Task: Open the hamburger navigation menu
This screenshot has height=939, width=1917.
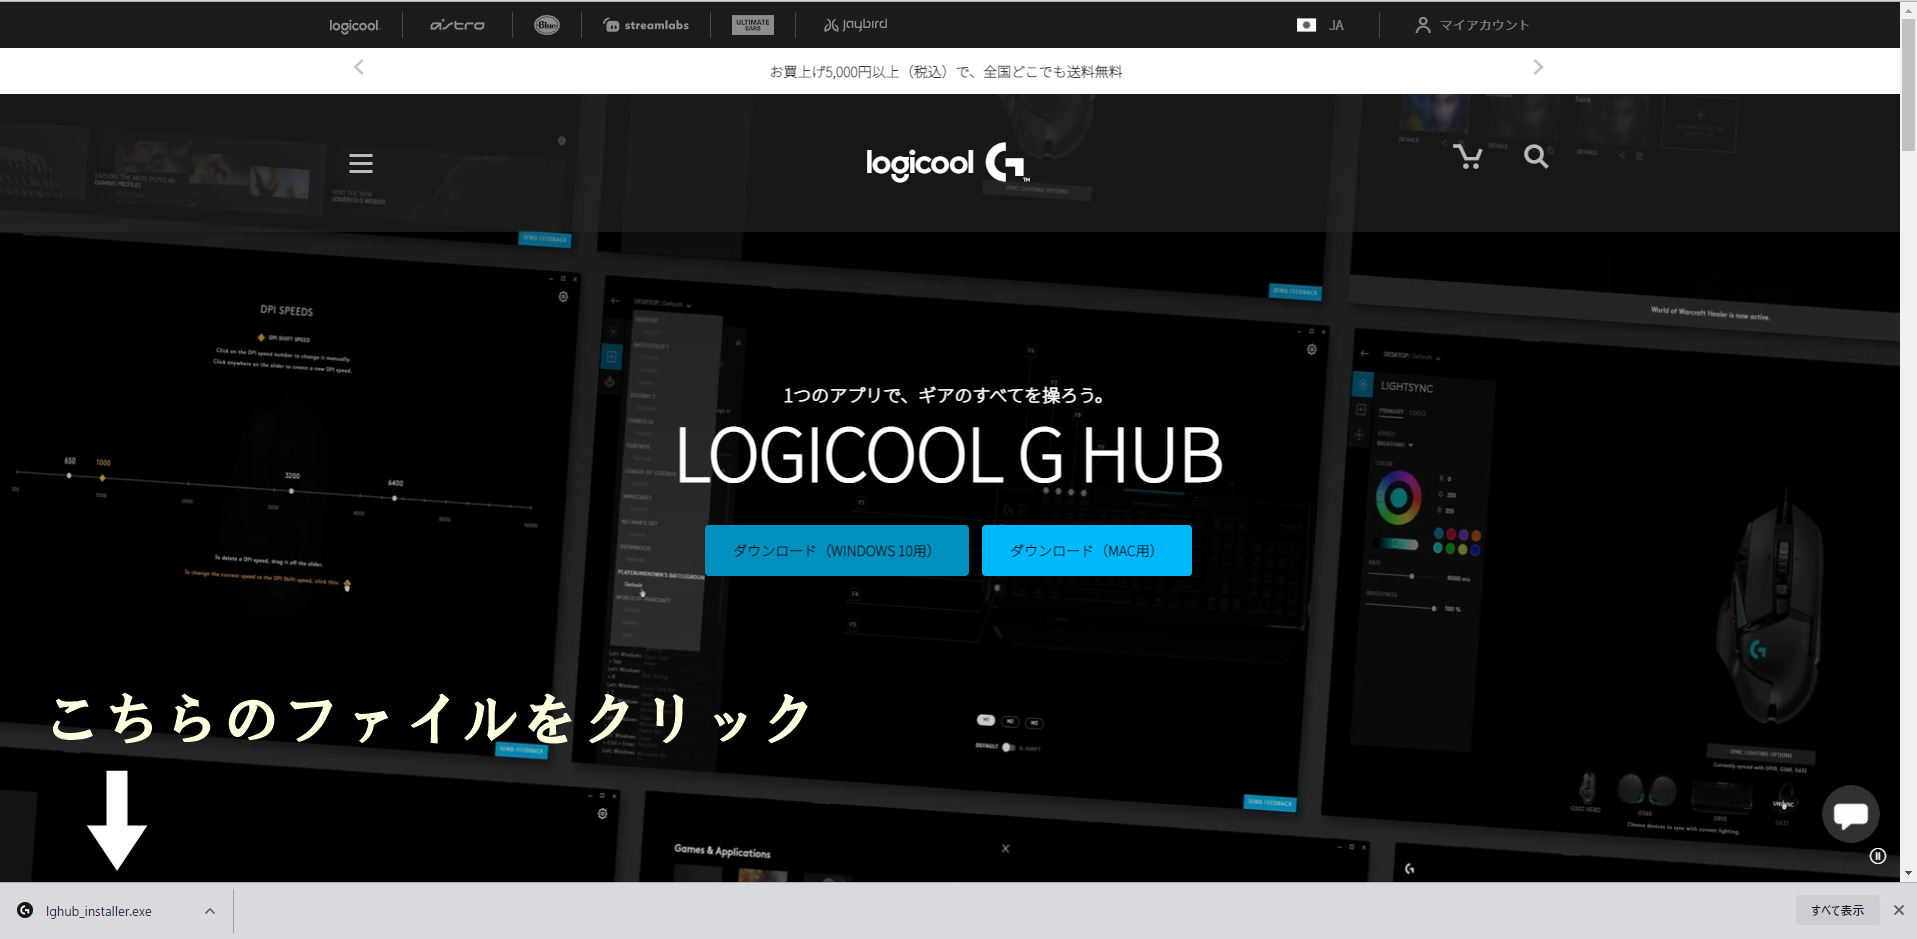Action: (x=360, y=163)
